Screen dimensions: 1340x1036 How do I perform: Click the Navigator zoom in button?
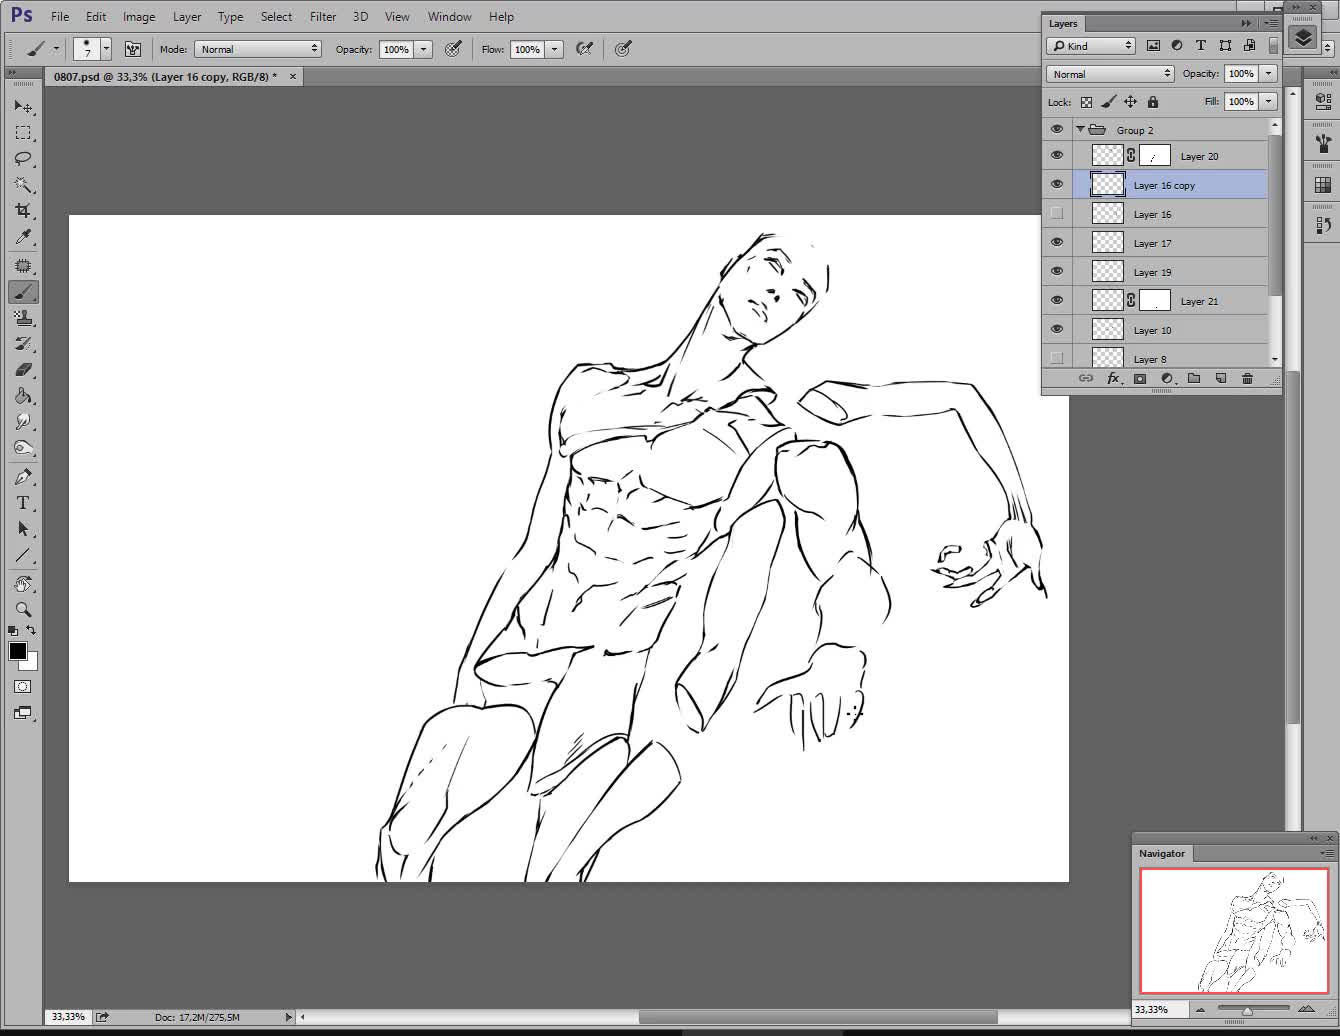1306,1009
